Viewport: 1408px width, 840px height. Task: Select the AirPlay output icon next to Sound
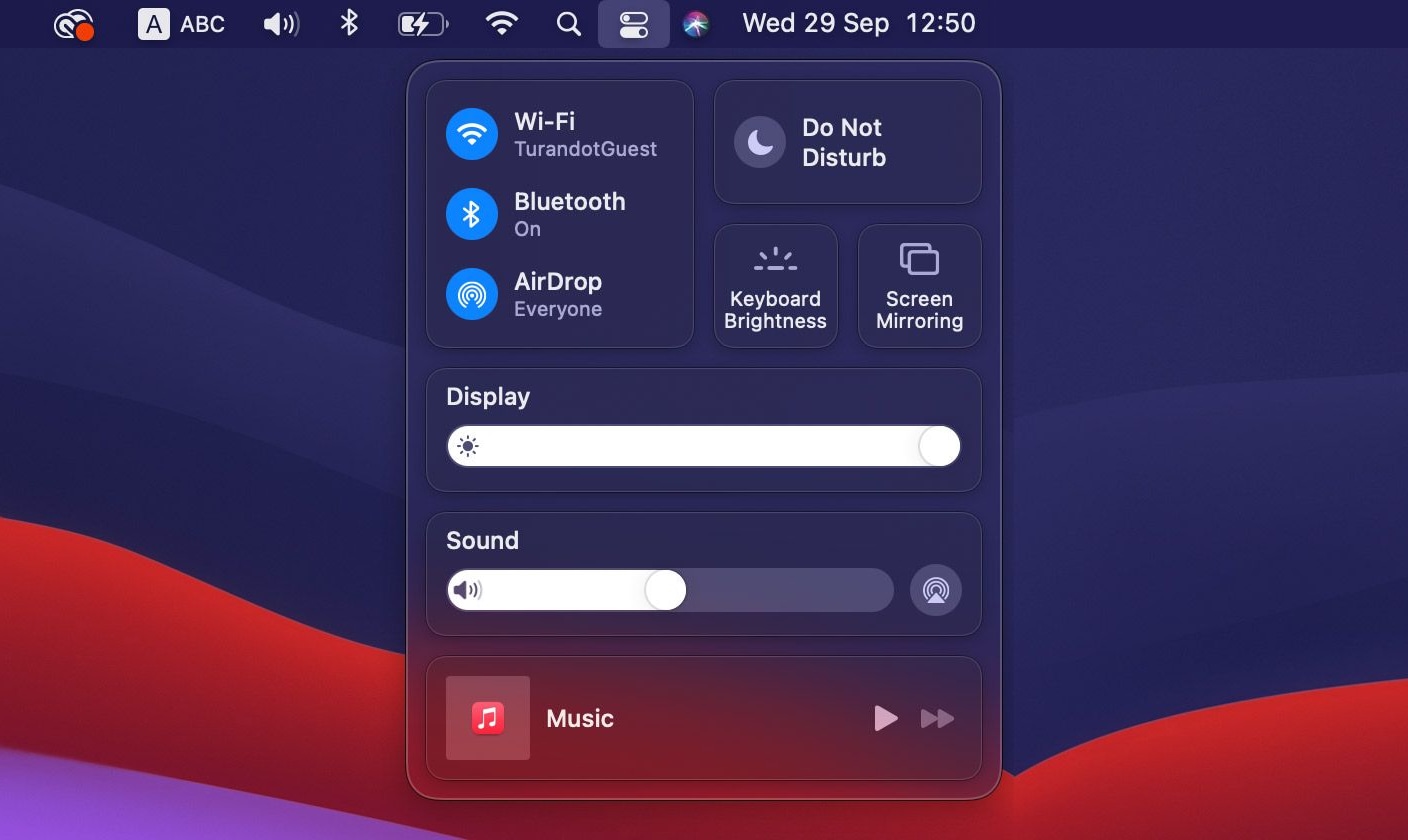935,590
